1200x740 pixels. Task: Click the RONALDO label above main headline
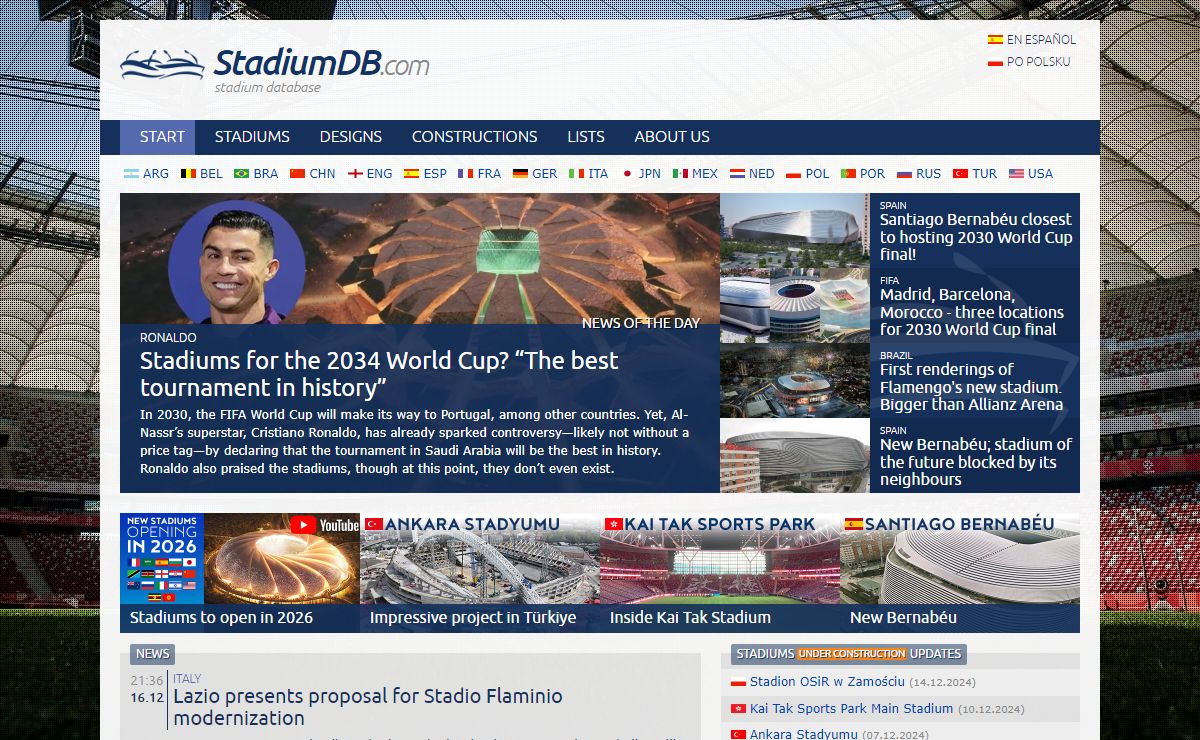pyautogui.click(x=168, y=338)
